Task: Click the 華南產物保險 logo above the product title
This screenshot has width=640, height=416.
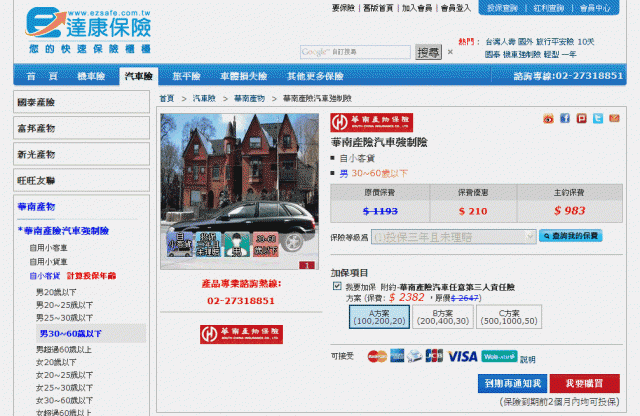Action: point(371,122)
